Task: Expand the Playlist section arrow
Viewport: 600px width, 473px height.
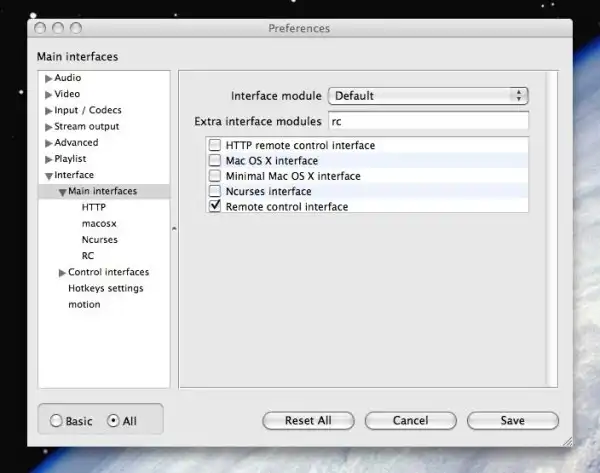Action: (x=48, y=159)
